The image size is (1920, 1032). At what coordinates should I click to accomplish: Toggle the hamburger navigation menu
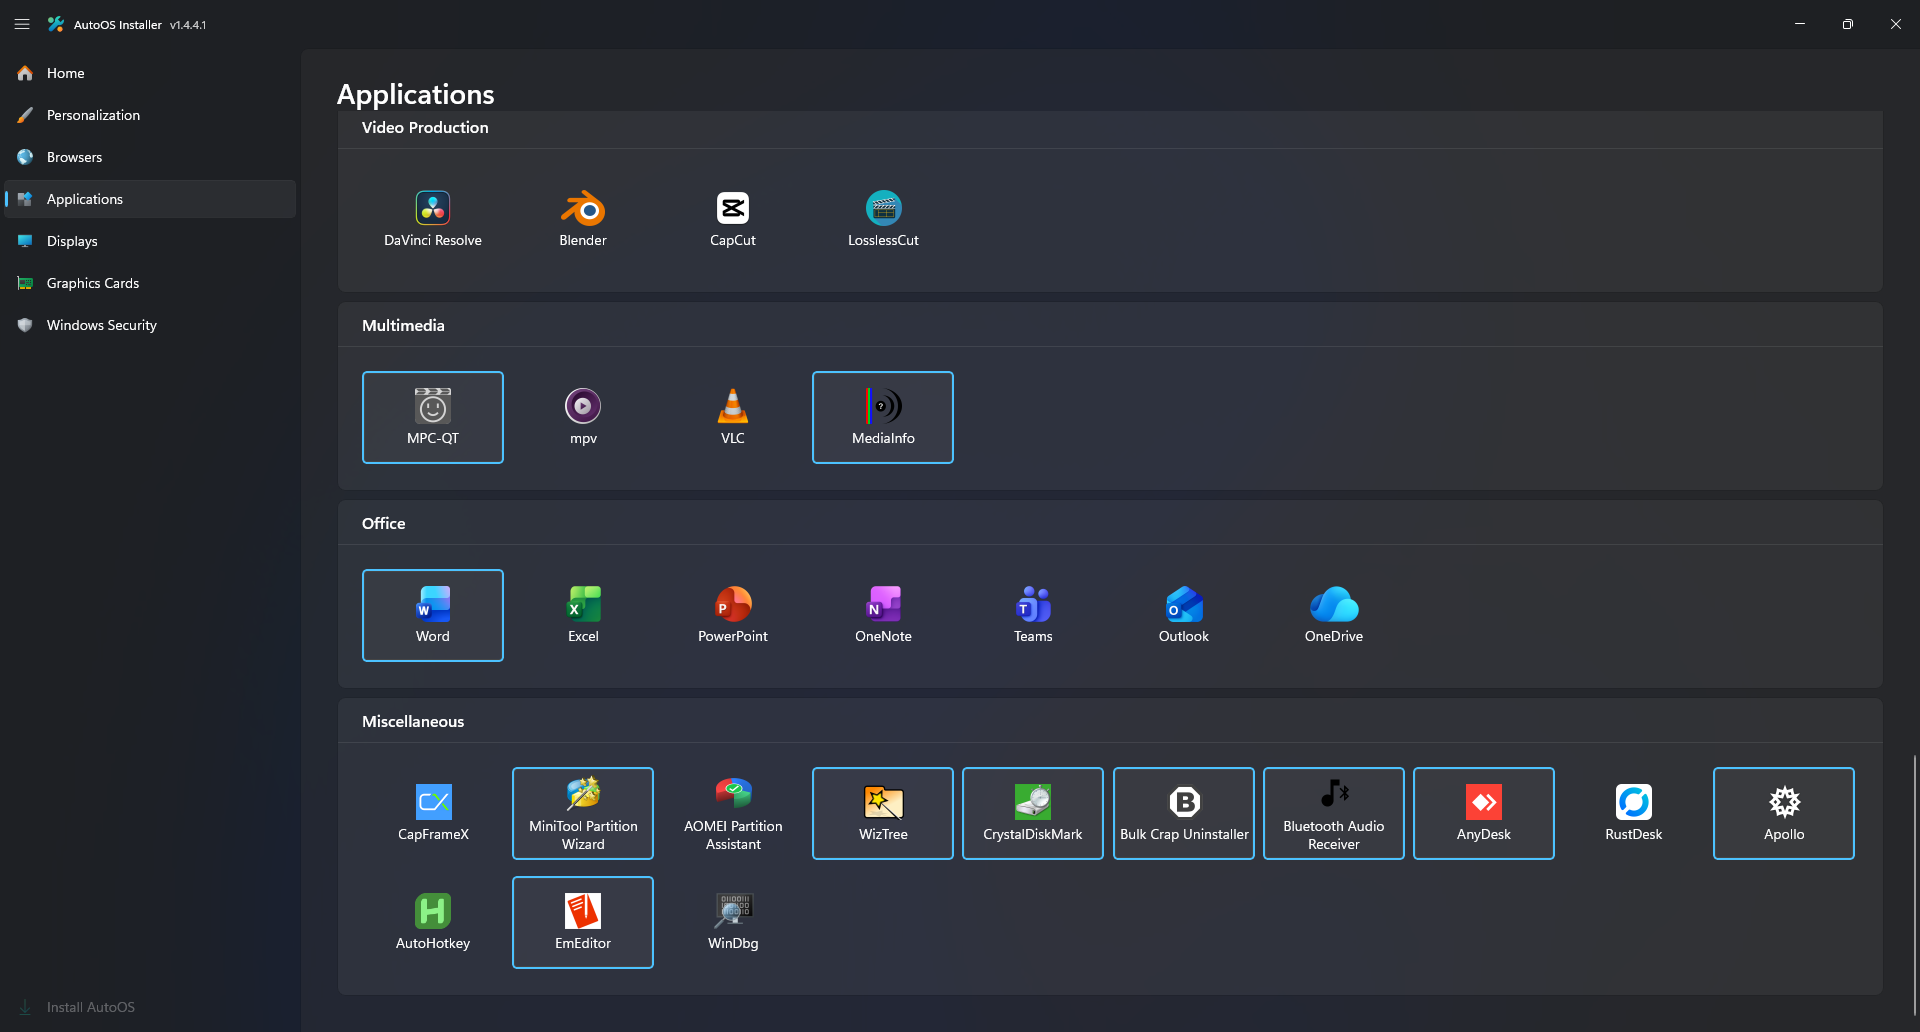pos(22,24)
